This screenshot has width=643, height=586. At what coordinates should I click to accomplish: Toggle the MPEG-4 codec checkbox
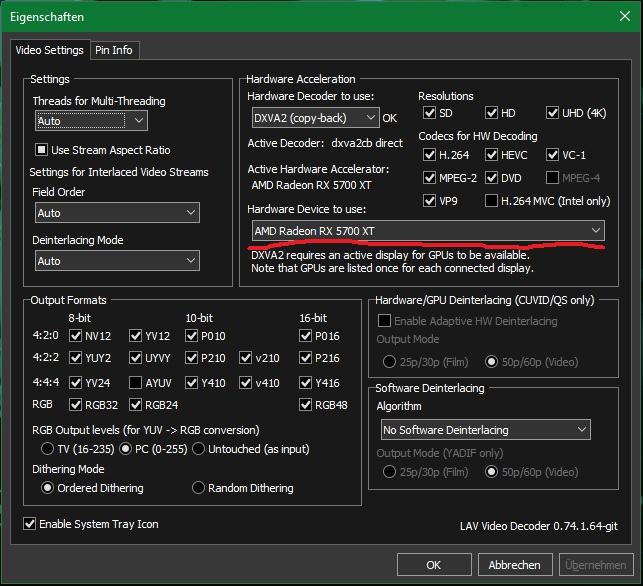[x=552, y=178]
